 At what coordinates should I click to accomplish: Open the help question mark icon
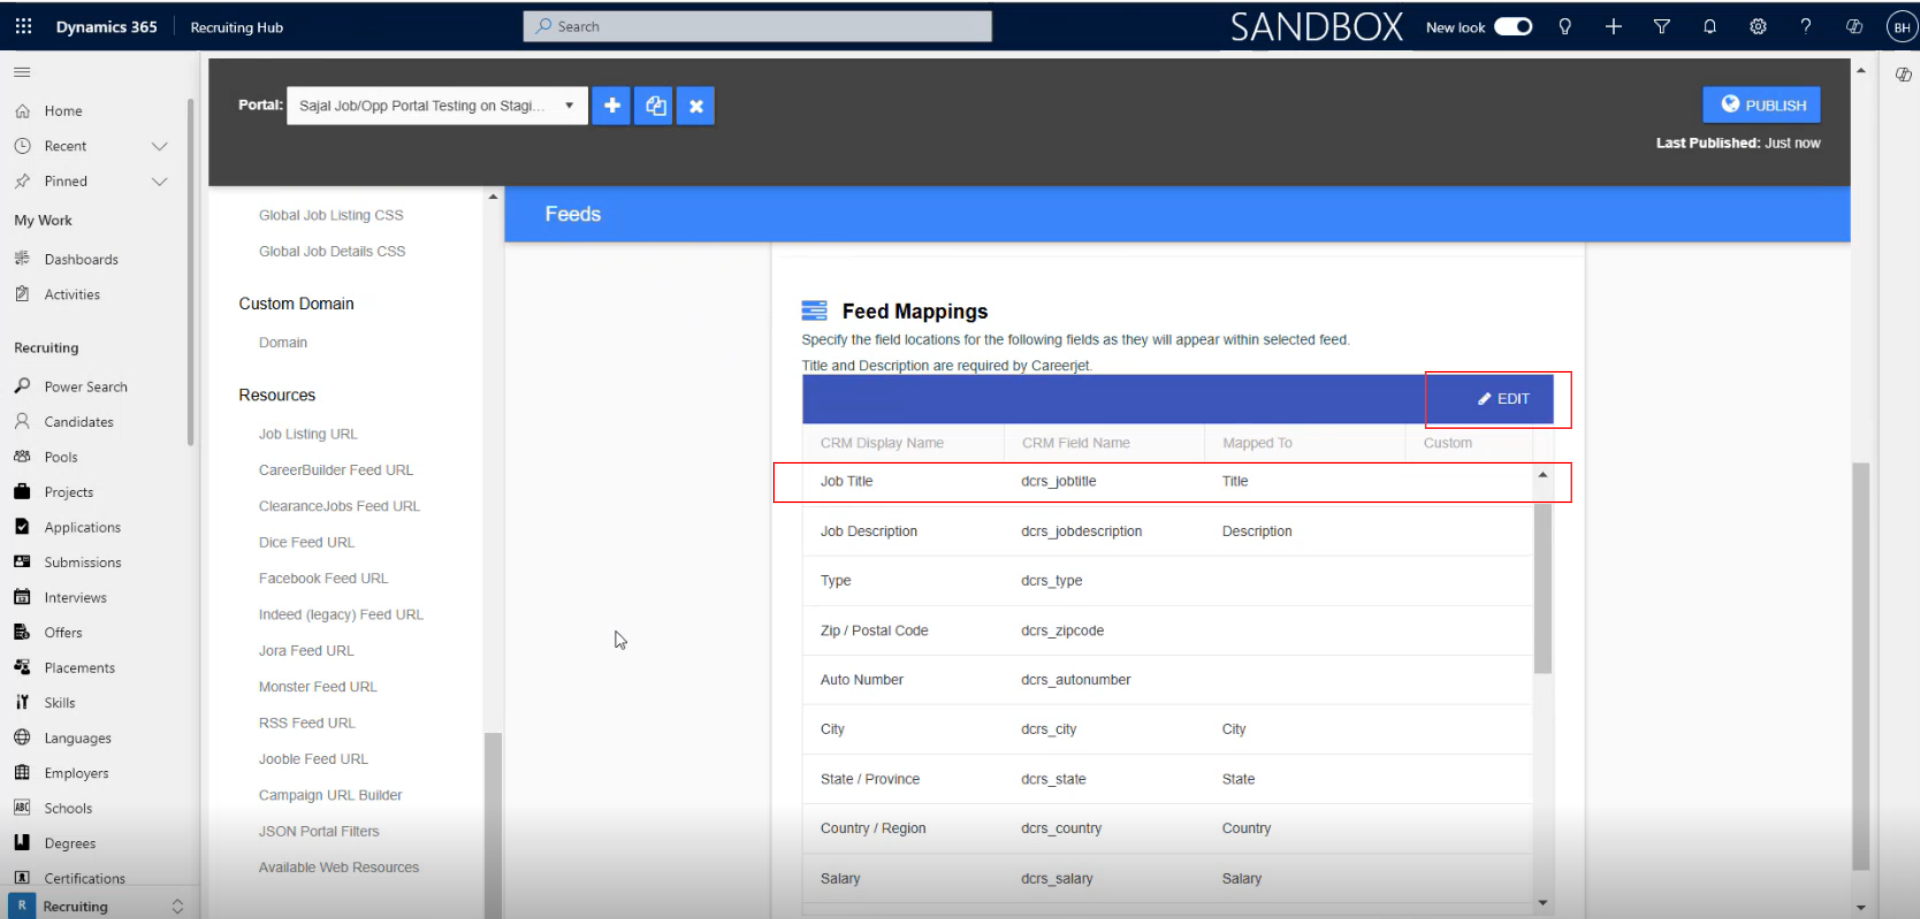tap(1805, 27)
